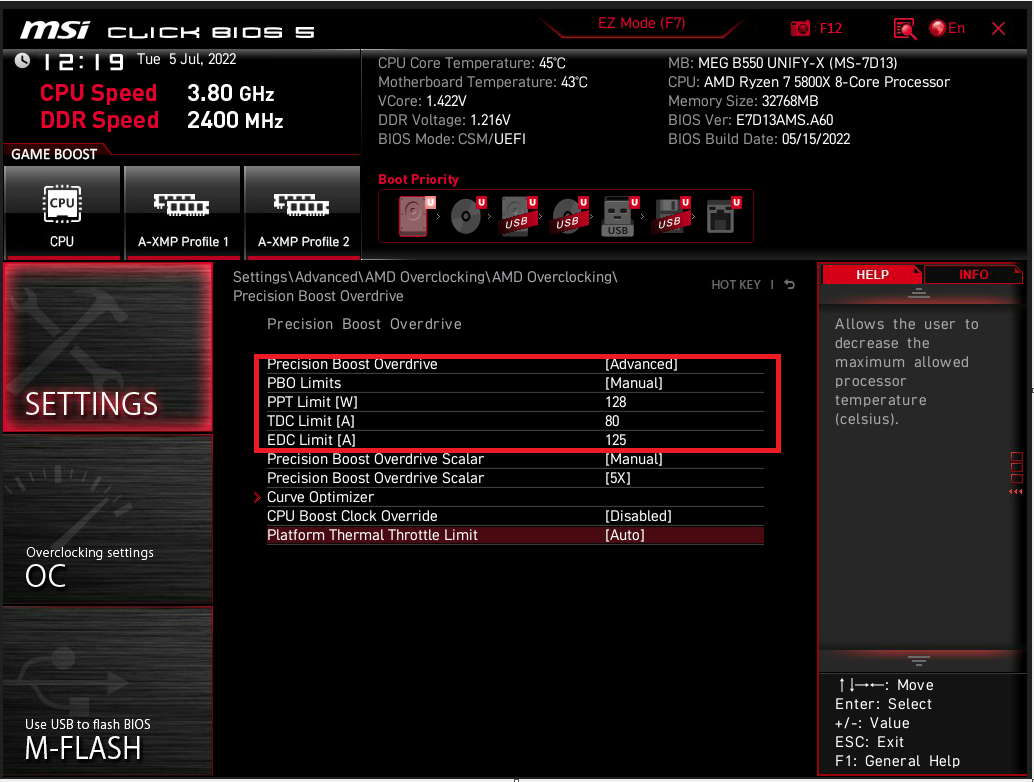Open HOT KEY list

click(x=736, y=285)
